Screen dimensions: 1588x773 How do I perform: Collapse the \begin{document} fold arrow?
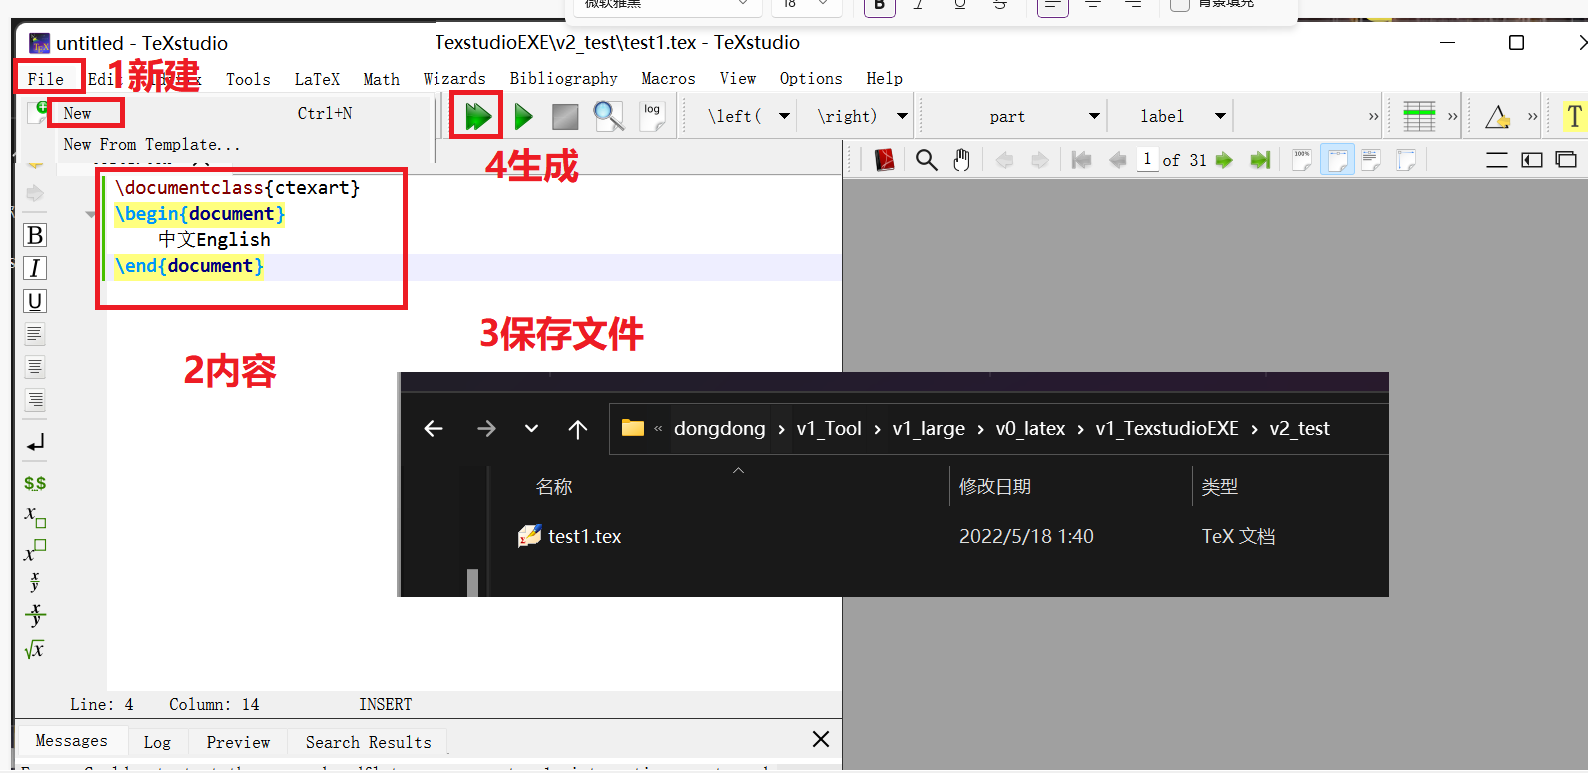92,214
